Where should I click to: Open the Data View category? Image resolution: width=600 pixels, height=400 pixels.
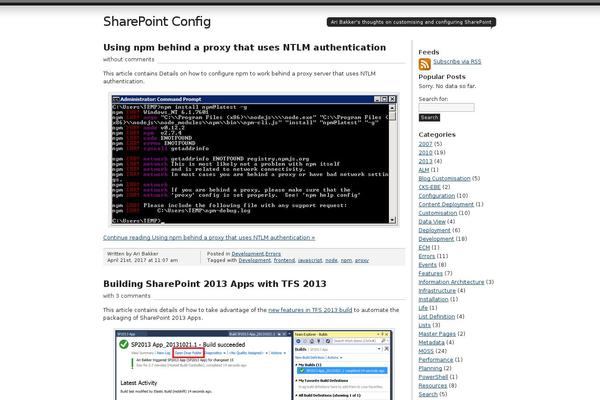tap(432, 222)
